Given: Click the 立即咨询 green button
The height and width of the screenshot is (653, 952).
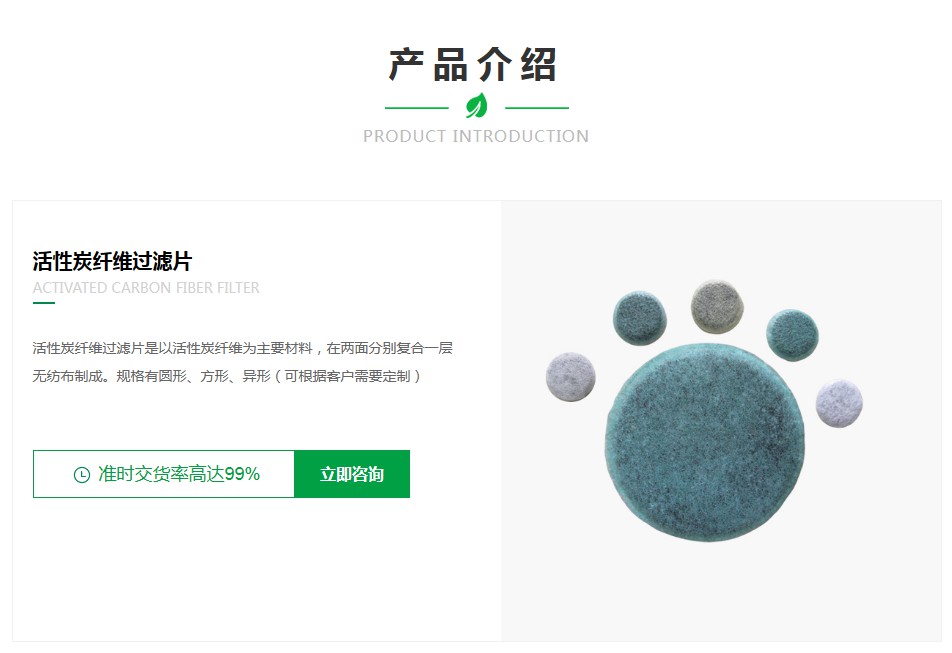Looking at the screenshot, I should point(352,474).
